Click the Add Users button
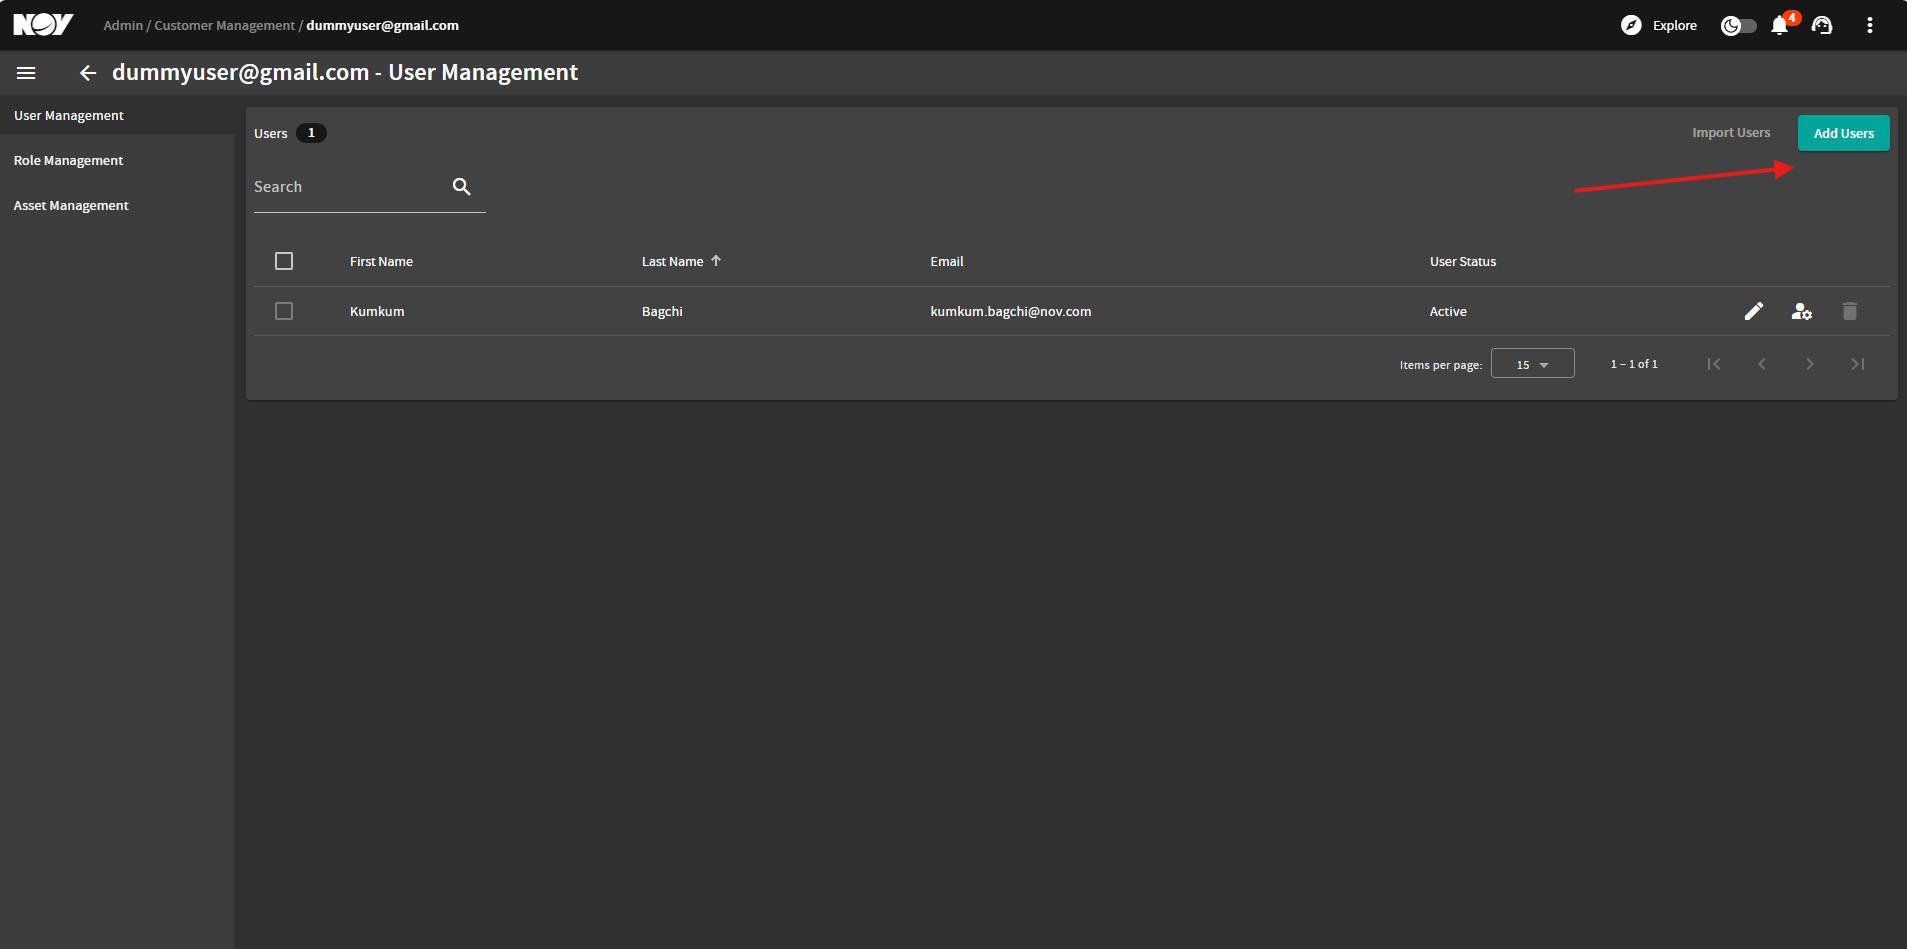This screenshot has height=949, width=1907. [x=1844, y=133]
